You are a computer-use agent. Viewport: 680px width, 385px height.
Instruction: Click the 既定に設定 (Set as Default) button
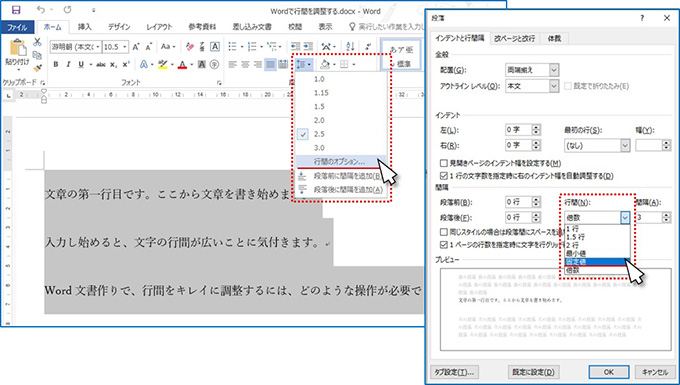click(533, 372)
